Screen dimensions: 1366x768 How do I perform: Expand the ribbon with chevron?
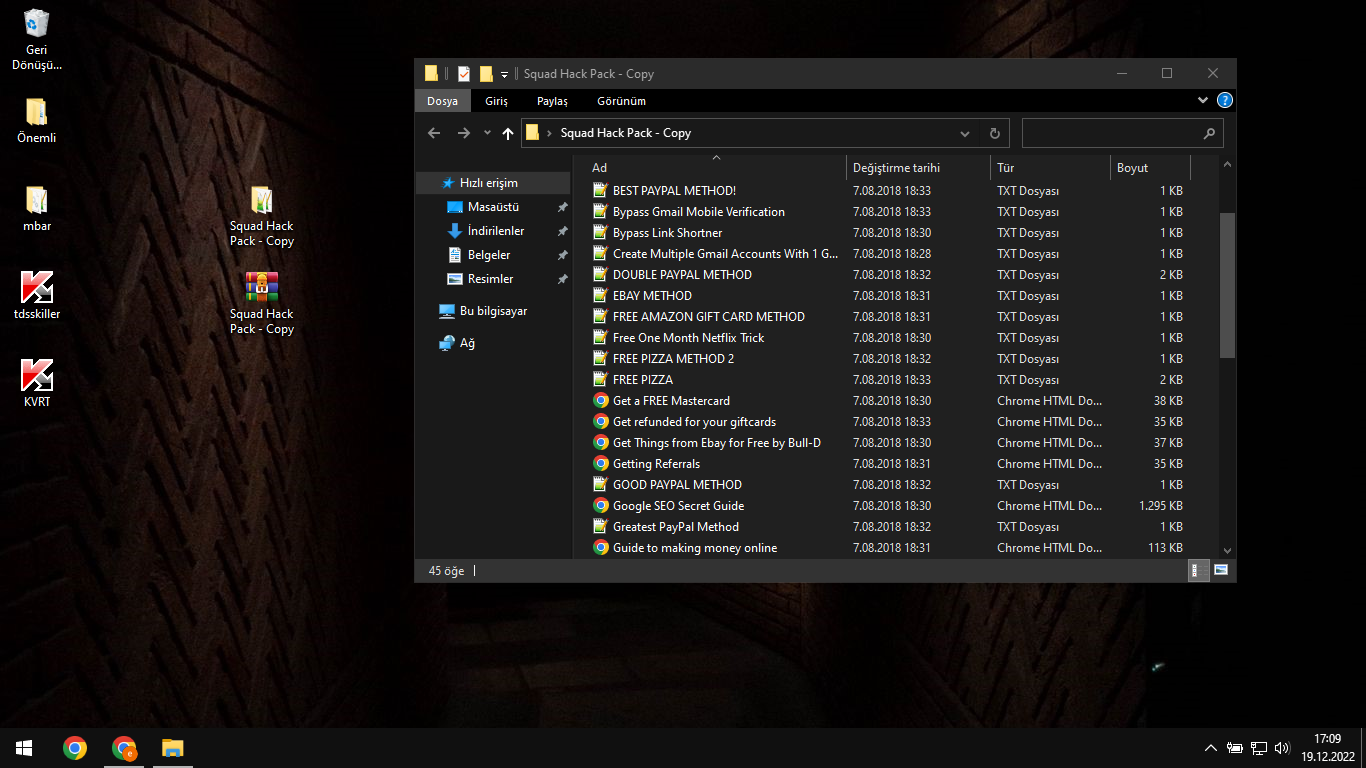tap(1203, 101)
